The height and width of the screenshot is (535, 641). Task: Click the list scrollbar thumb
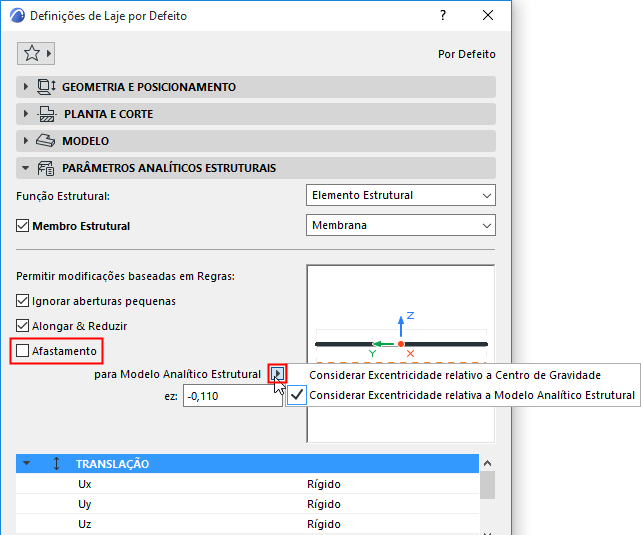tap(487, 485)
